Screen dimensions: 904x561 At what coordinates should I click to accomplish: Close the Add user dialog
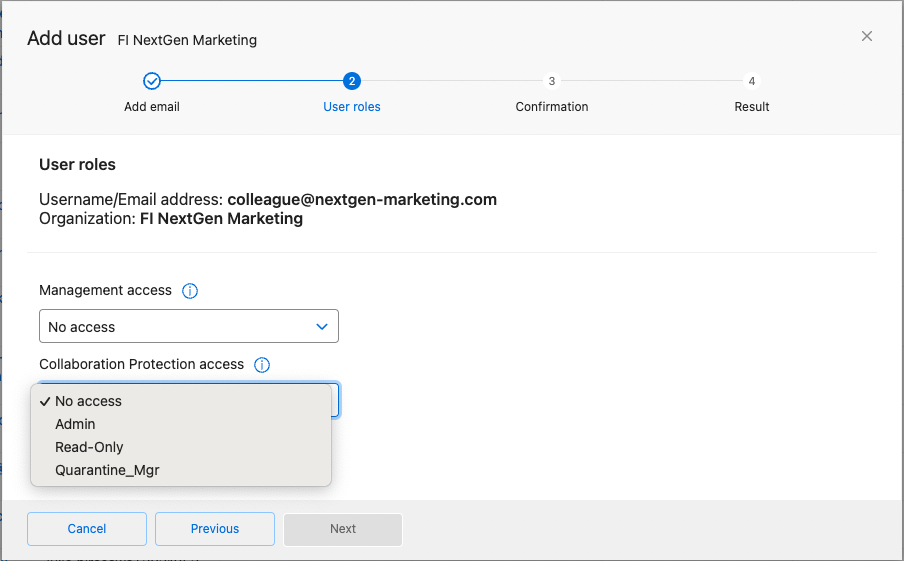point(867,36)
